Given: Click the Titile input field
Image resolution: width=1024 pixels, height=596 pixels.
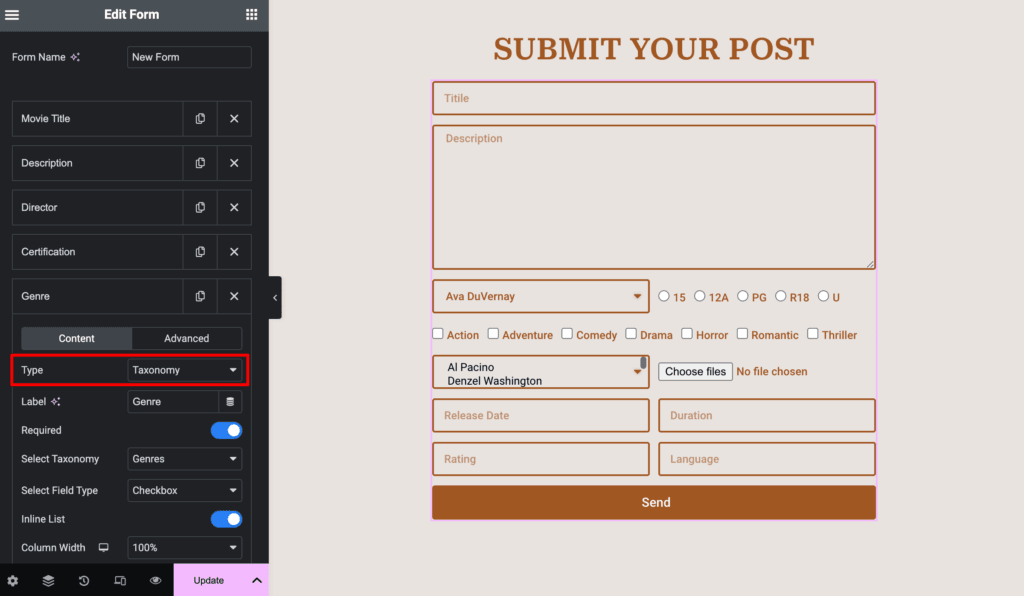Looking at the screenshot, I should 653,98.
